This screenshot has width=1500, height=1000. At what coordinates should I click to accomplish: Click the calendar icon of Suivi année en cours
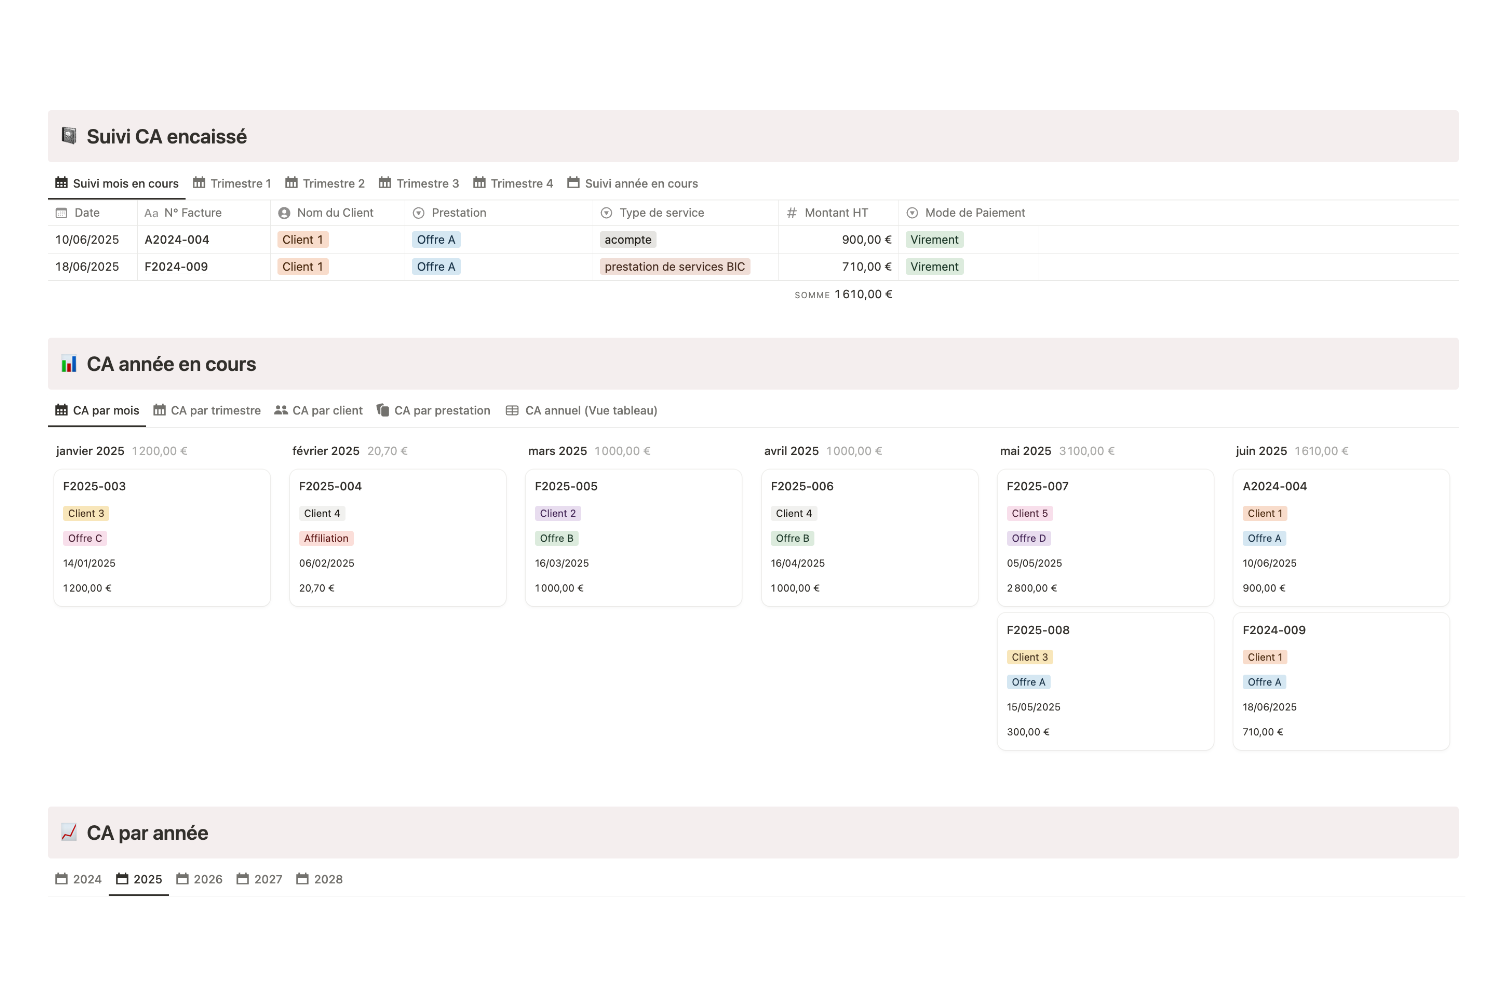(x=573, y=183)
